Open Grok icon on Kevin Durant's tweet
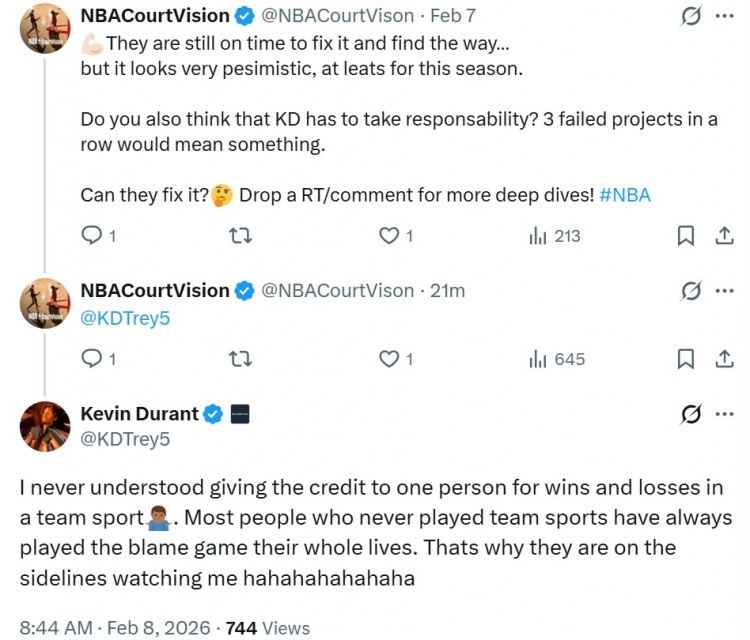 pos(689,414)
